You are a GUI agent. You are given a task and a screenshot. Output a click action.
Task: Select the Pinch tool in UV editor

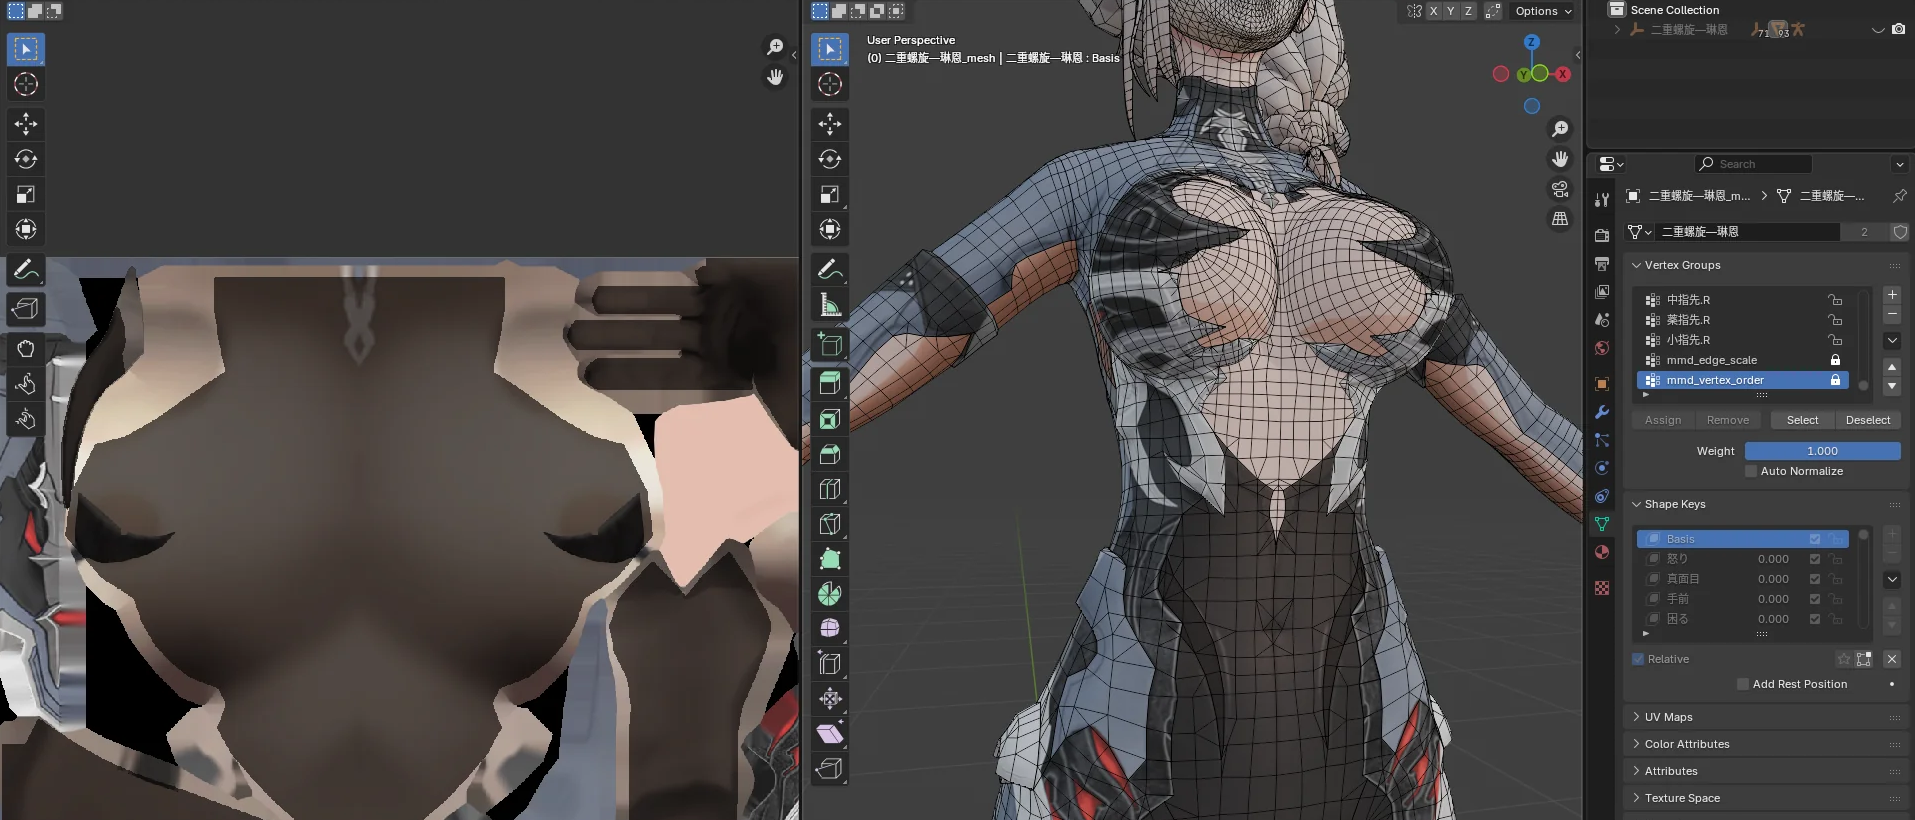[x=26, y=419]
